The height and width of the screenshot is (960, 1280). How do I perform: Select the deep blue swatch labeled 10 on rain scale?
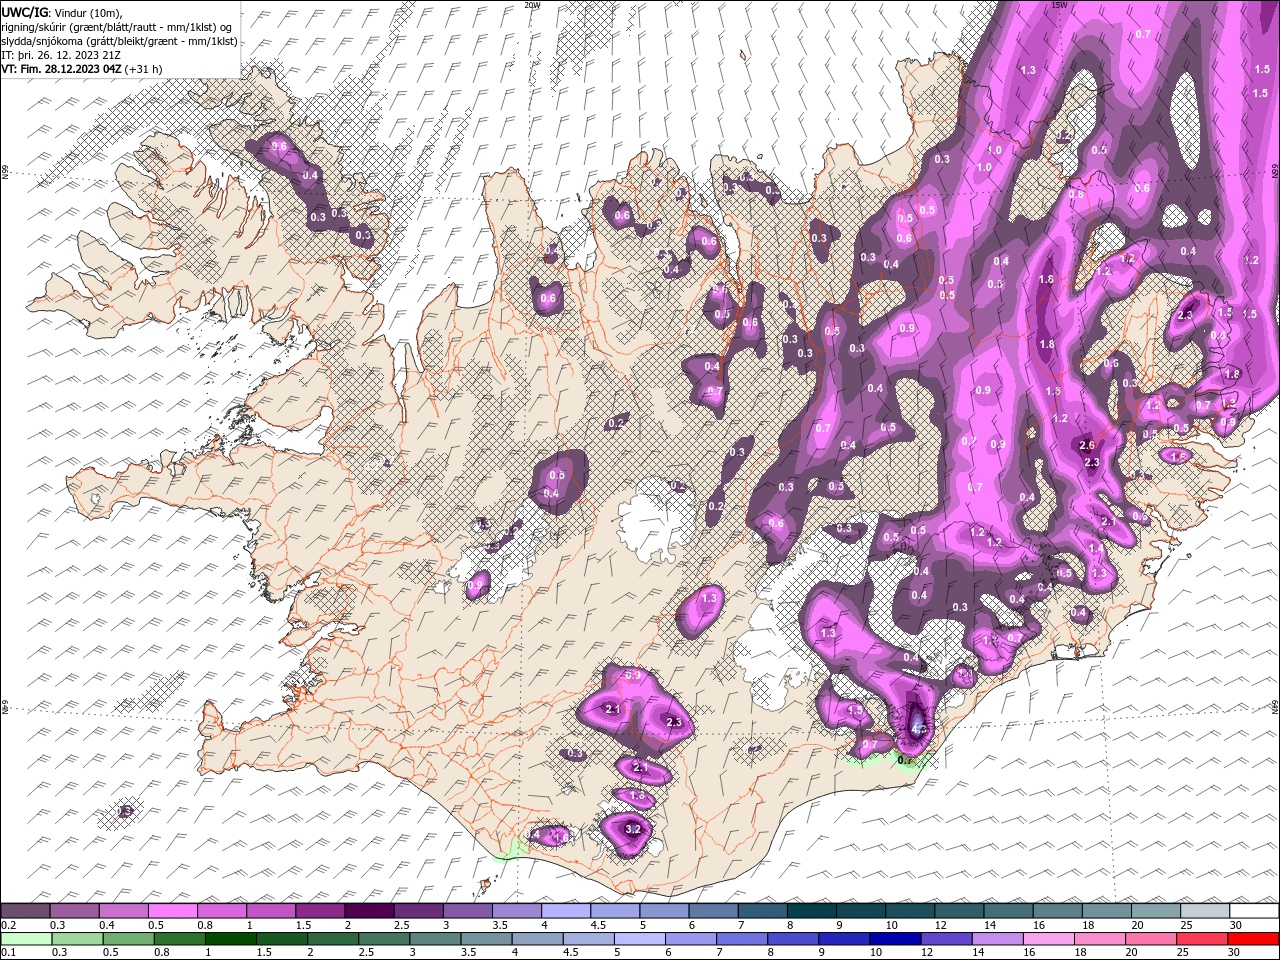[896, 939]
